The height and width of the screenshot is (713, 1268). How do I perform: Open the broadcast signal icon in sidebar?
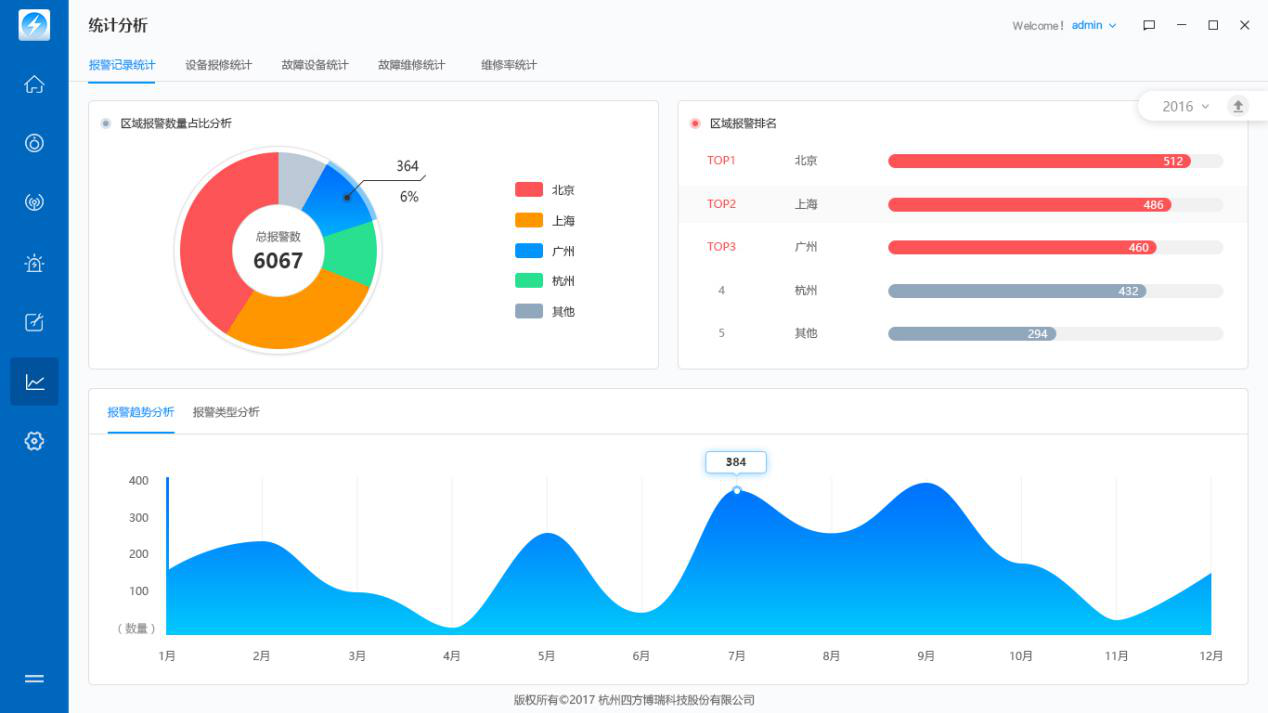click(34, 203)
